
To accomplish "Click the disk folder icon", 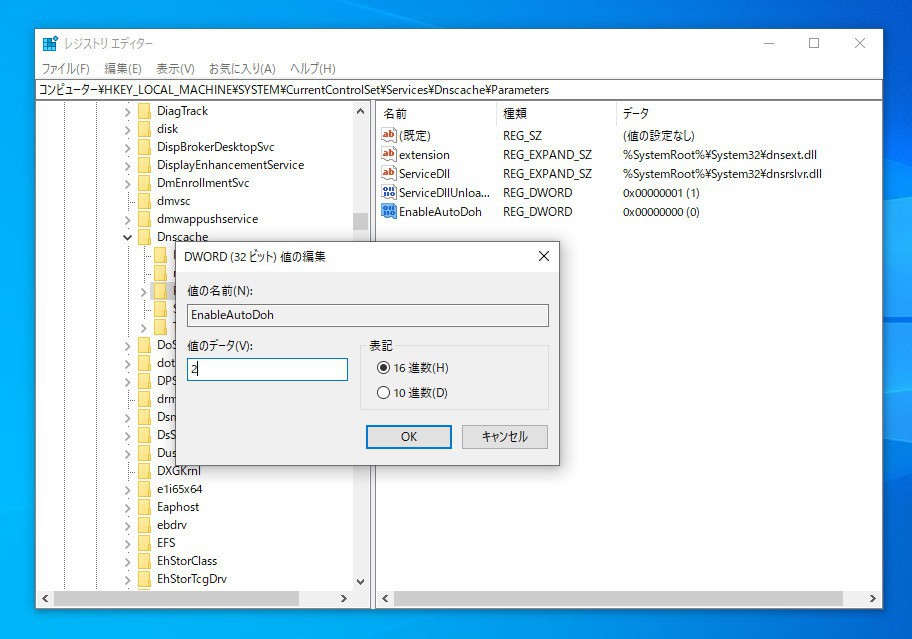I will [x=145, y=129].
